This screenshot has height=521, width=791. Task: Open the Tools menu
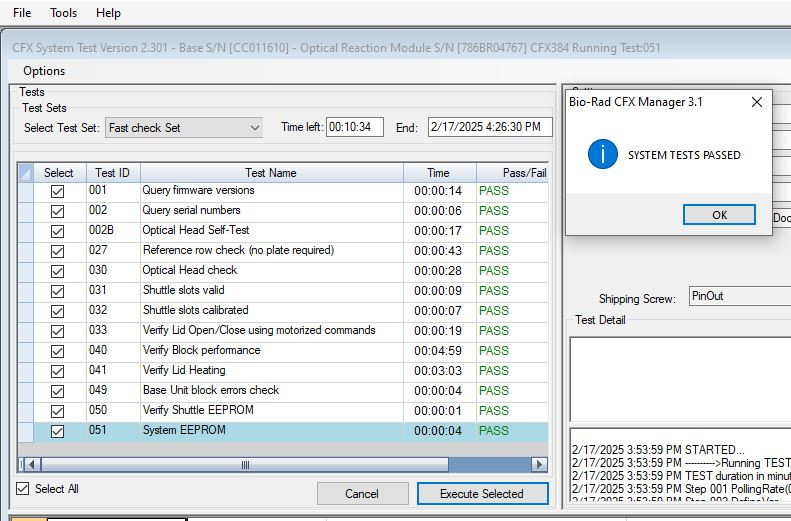click(x=63, y=13)
